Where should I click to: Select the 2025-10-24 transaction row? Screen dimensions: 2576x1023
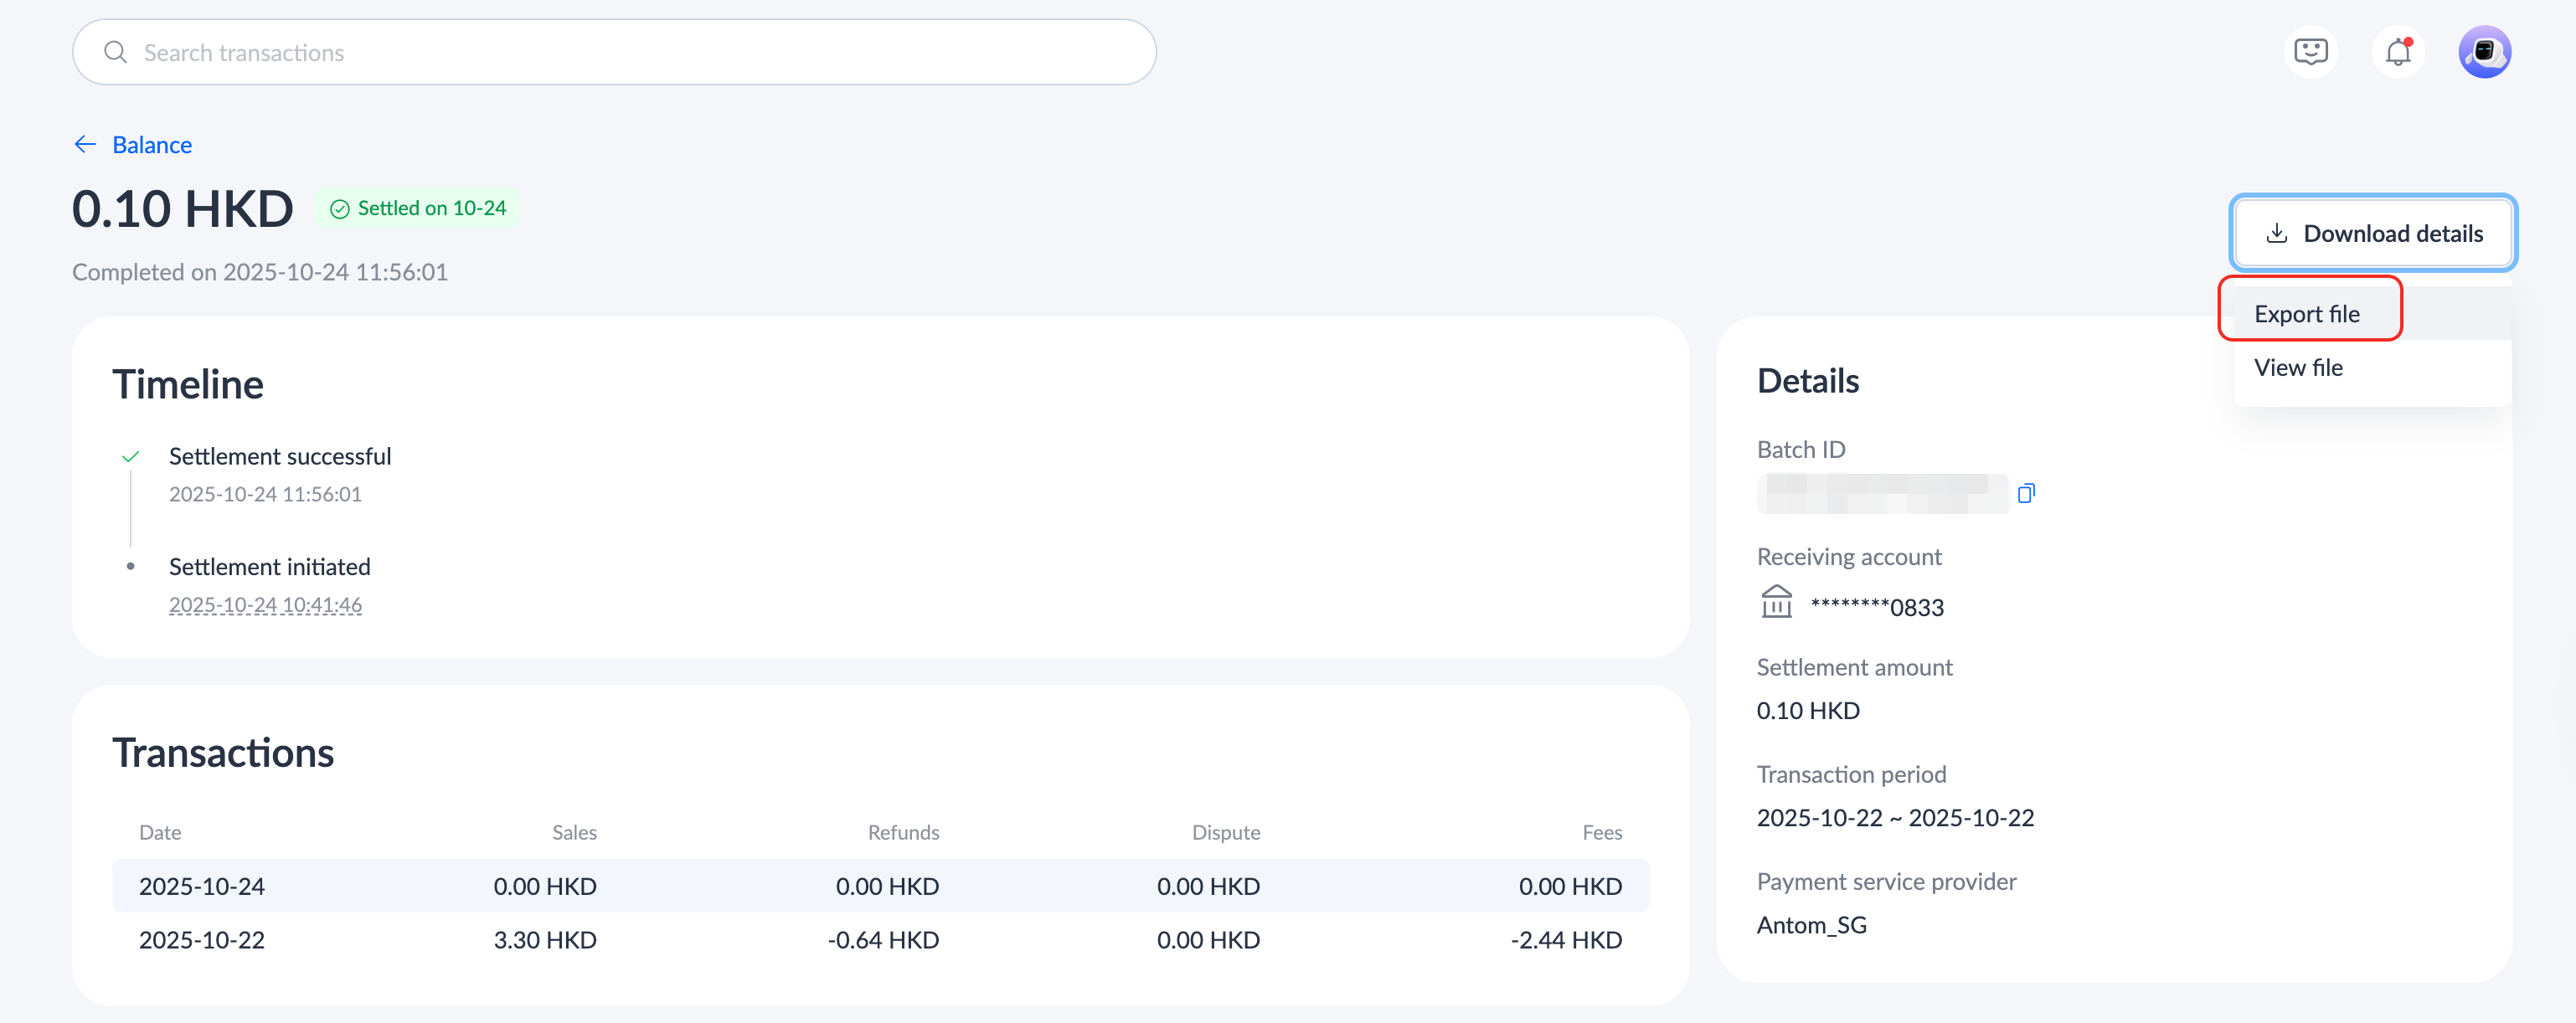880,886
